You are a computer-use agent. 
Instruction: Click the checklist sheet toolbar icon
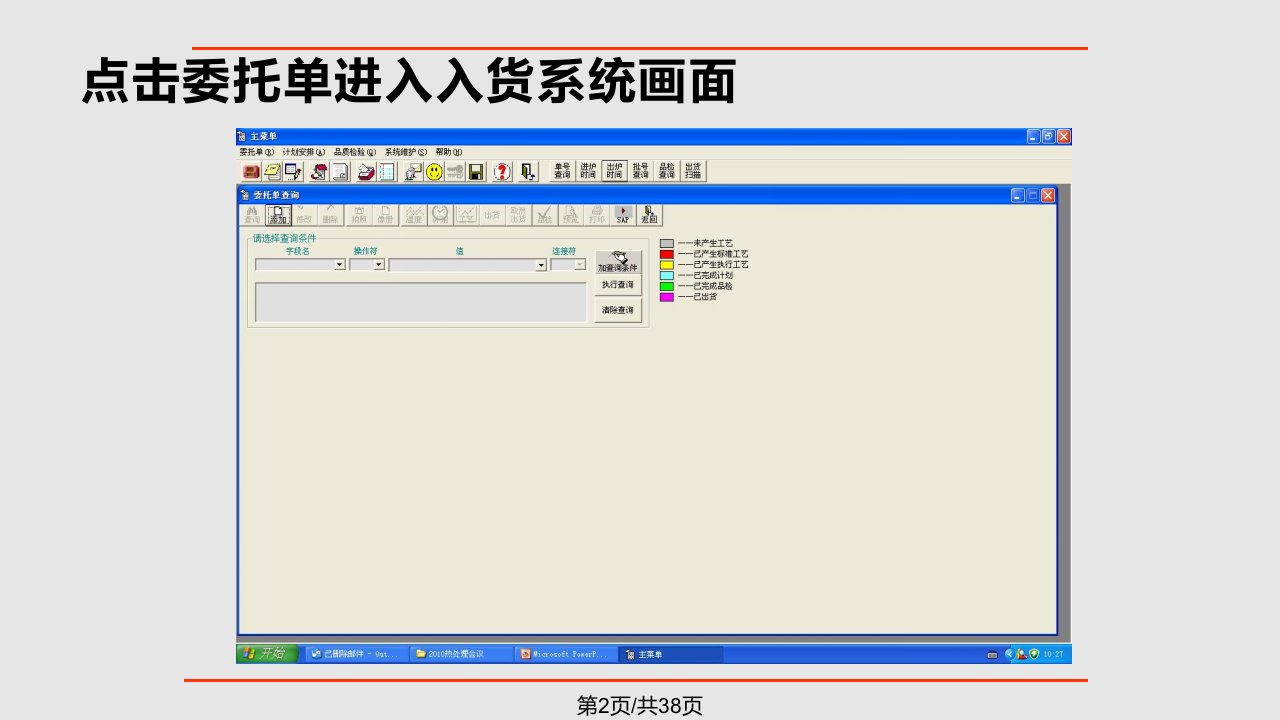(387, 172)
